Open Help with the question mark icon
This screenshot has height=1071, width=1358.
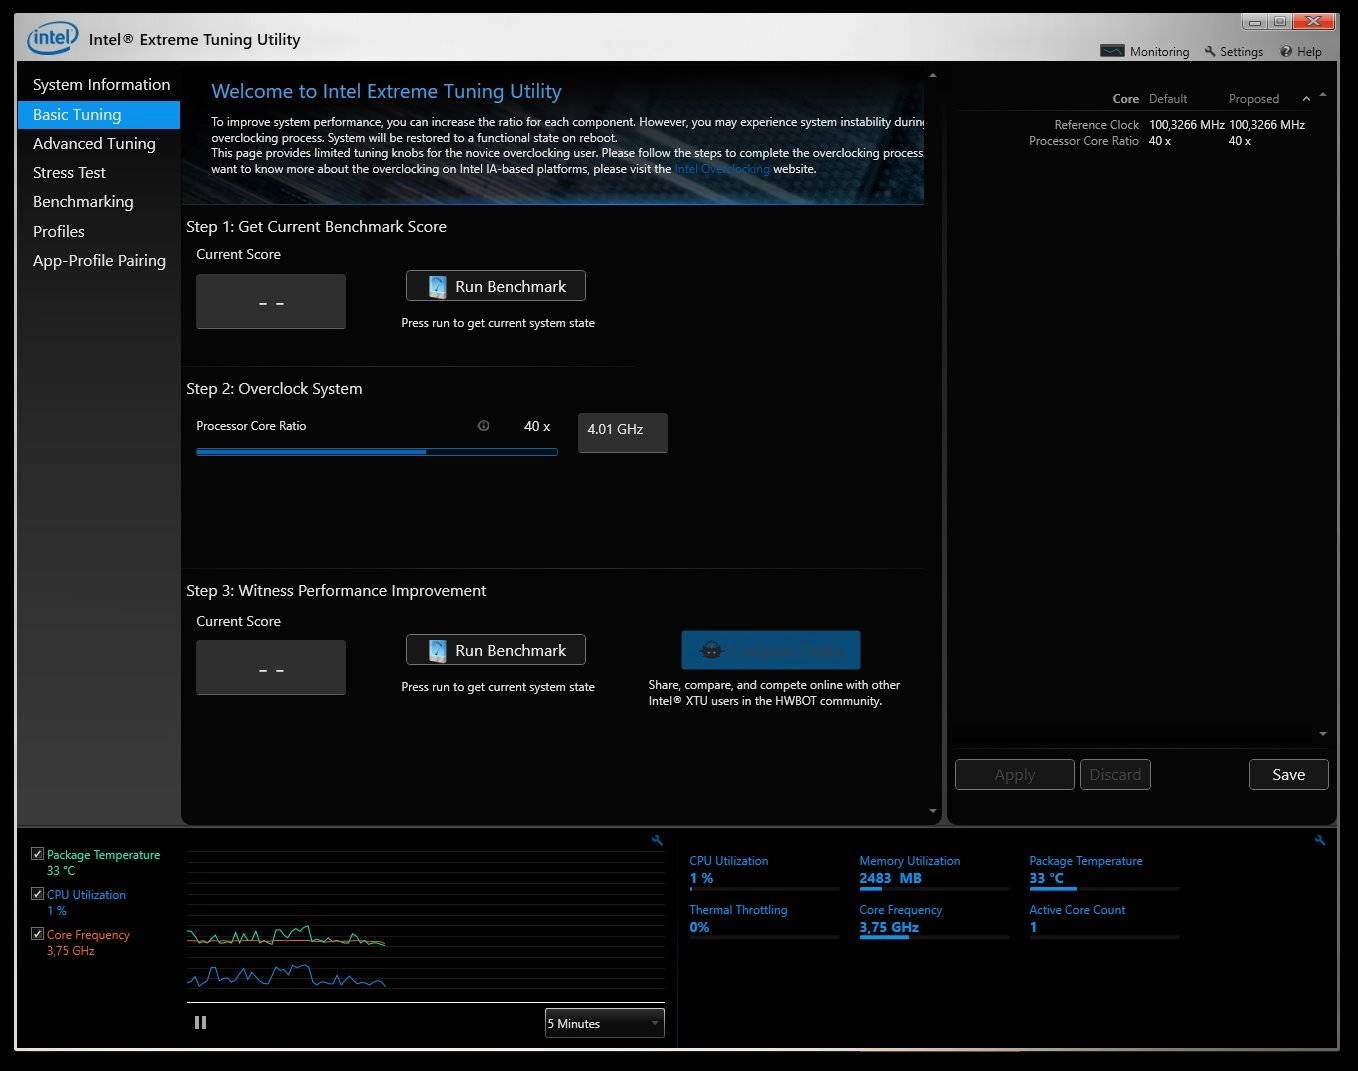click(x=1285, y=51)
